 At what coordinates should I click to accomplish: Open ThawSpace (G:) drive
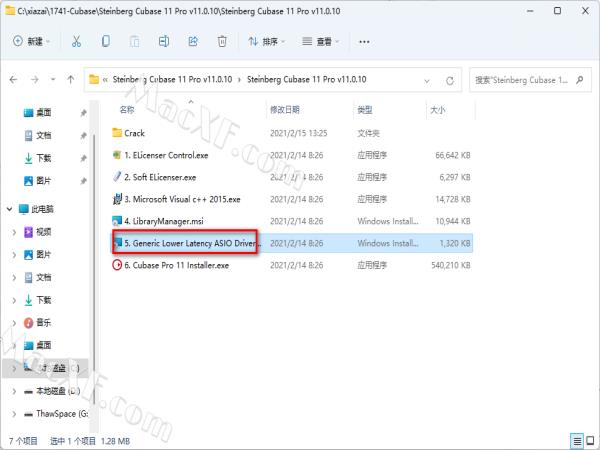tap(56, 414)
